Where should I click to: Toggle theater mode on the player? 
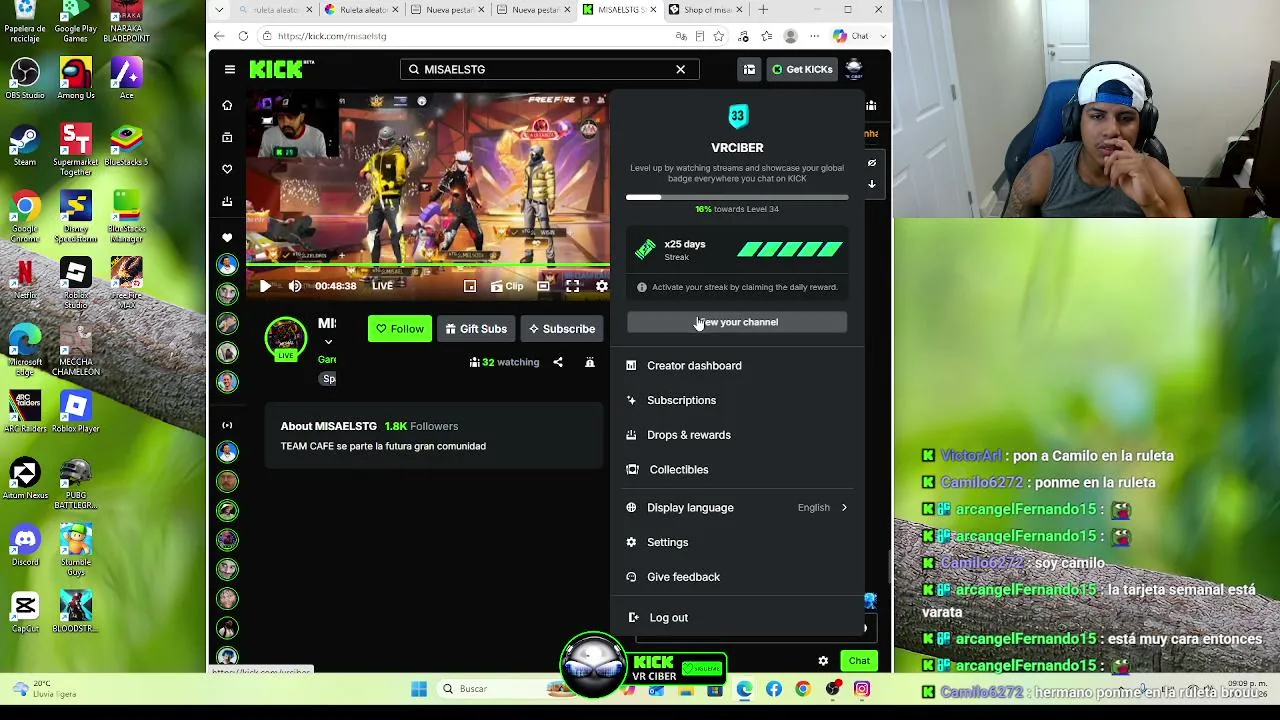(x=542, y=286)
